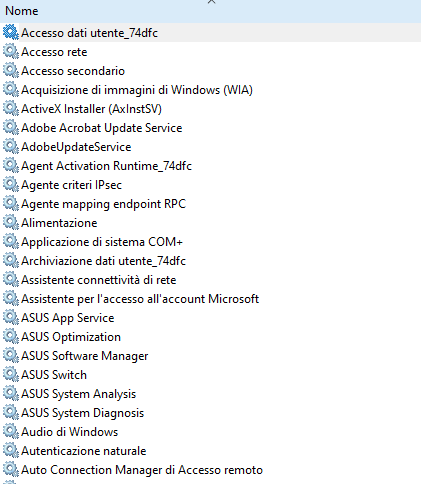Click the gear icon for Agente criteri IPsec
Screen dimensions: 421x484
tap(11, 185)
